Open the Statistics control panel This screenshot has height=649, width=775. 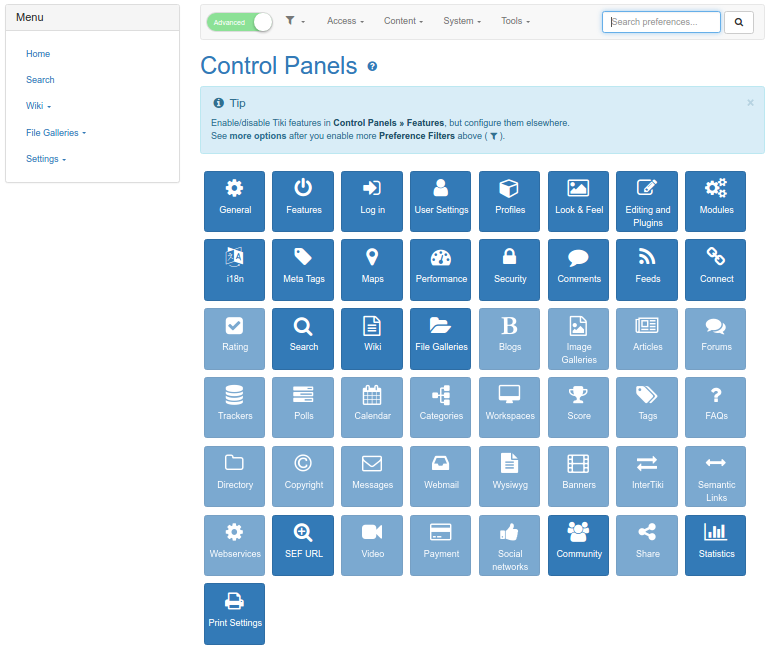(716, 545)
